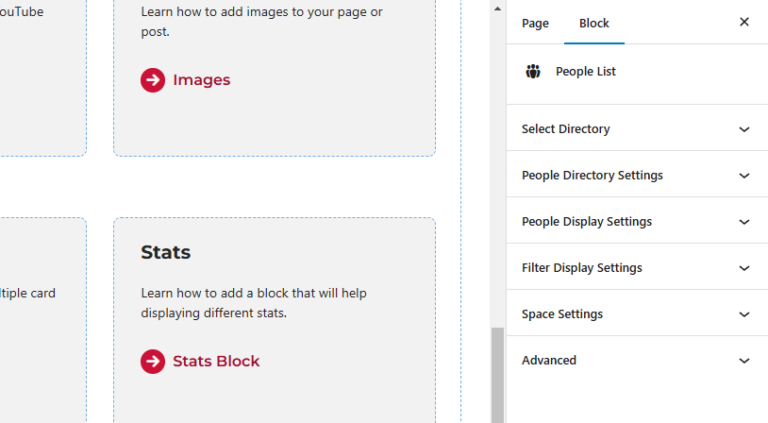The image size is (768, 423).
Task: Open the People Display Settings section
Action: [637, 222]
